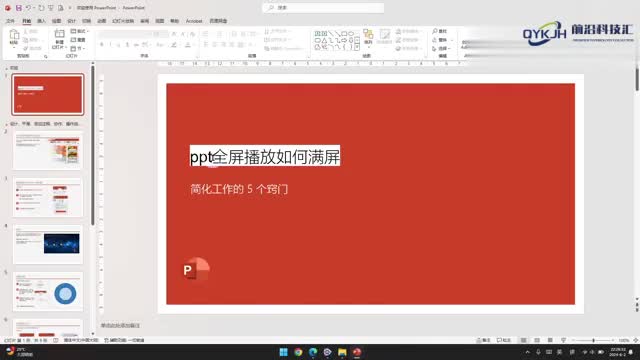Open accessibility checker in status bar
Image resolution: width=640 pixels, height=360 pixels.
coord(124,340)
